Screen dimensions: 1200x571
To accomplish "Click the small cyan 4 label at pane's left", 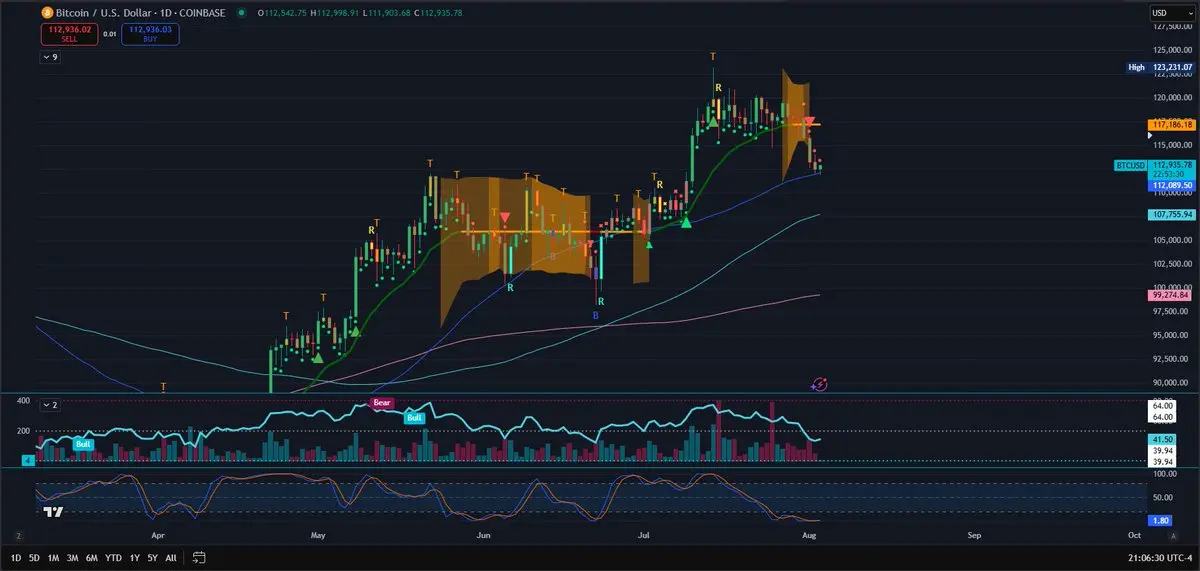I will 29,460.
